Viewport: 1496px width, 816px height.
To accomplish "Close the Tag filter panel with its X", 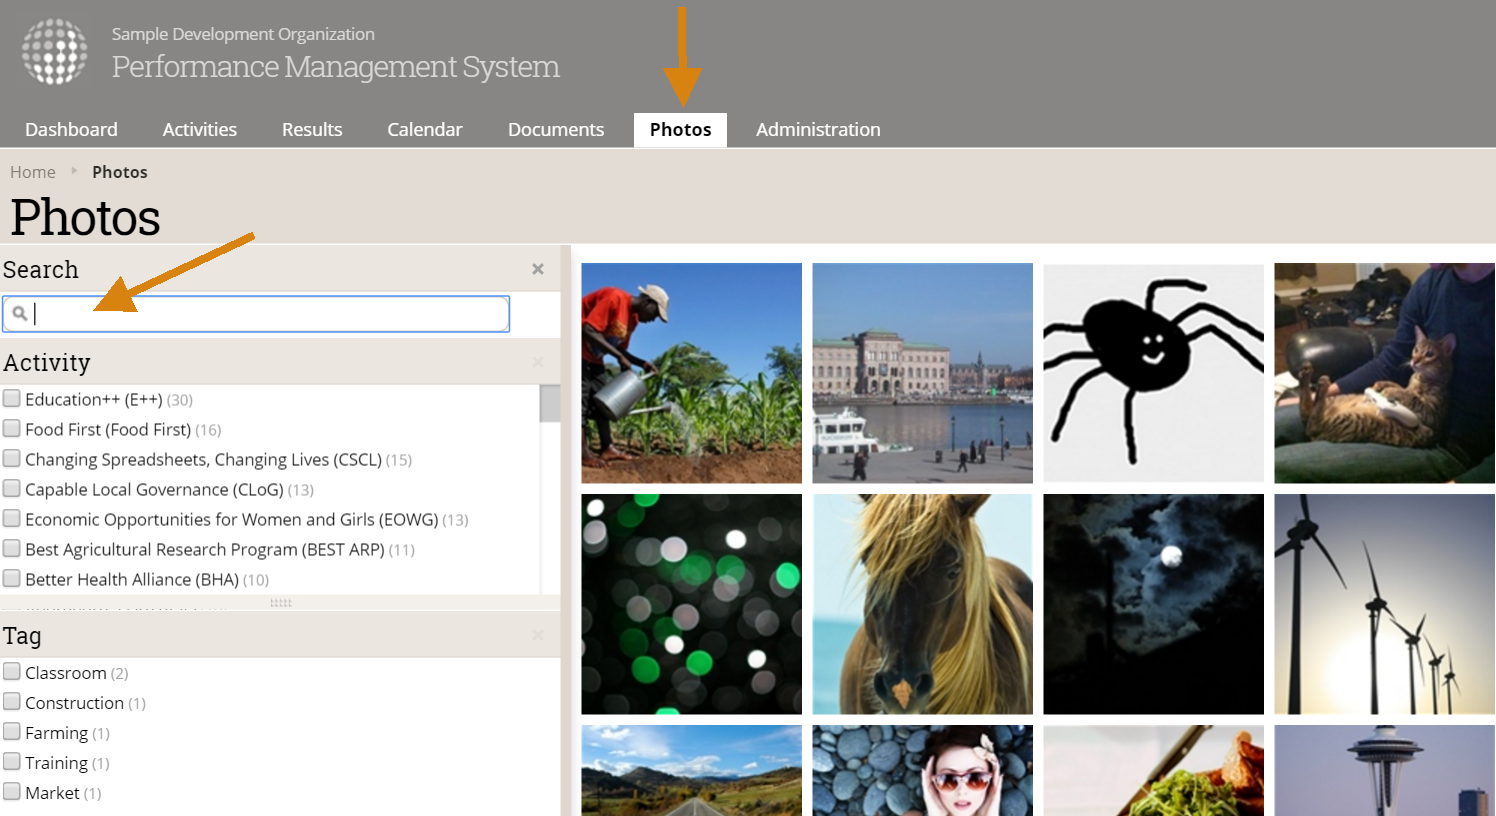I will 538,635.
